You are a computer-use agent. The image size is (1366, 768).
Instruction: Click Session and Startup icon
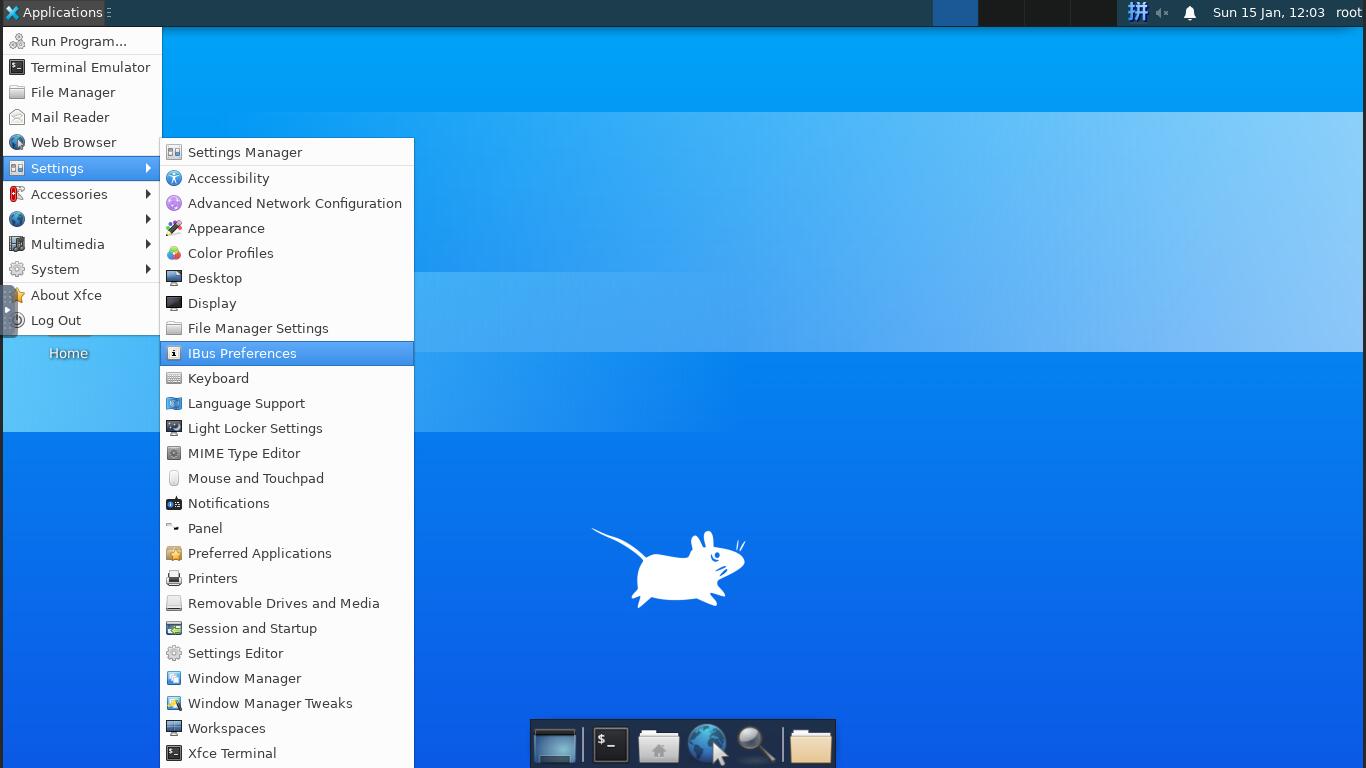click(x=174, y=628)
